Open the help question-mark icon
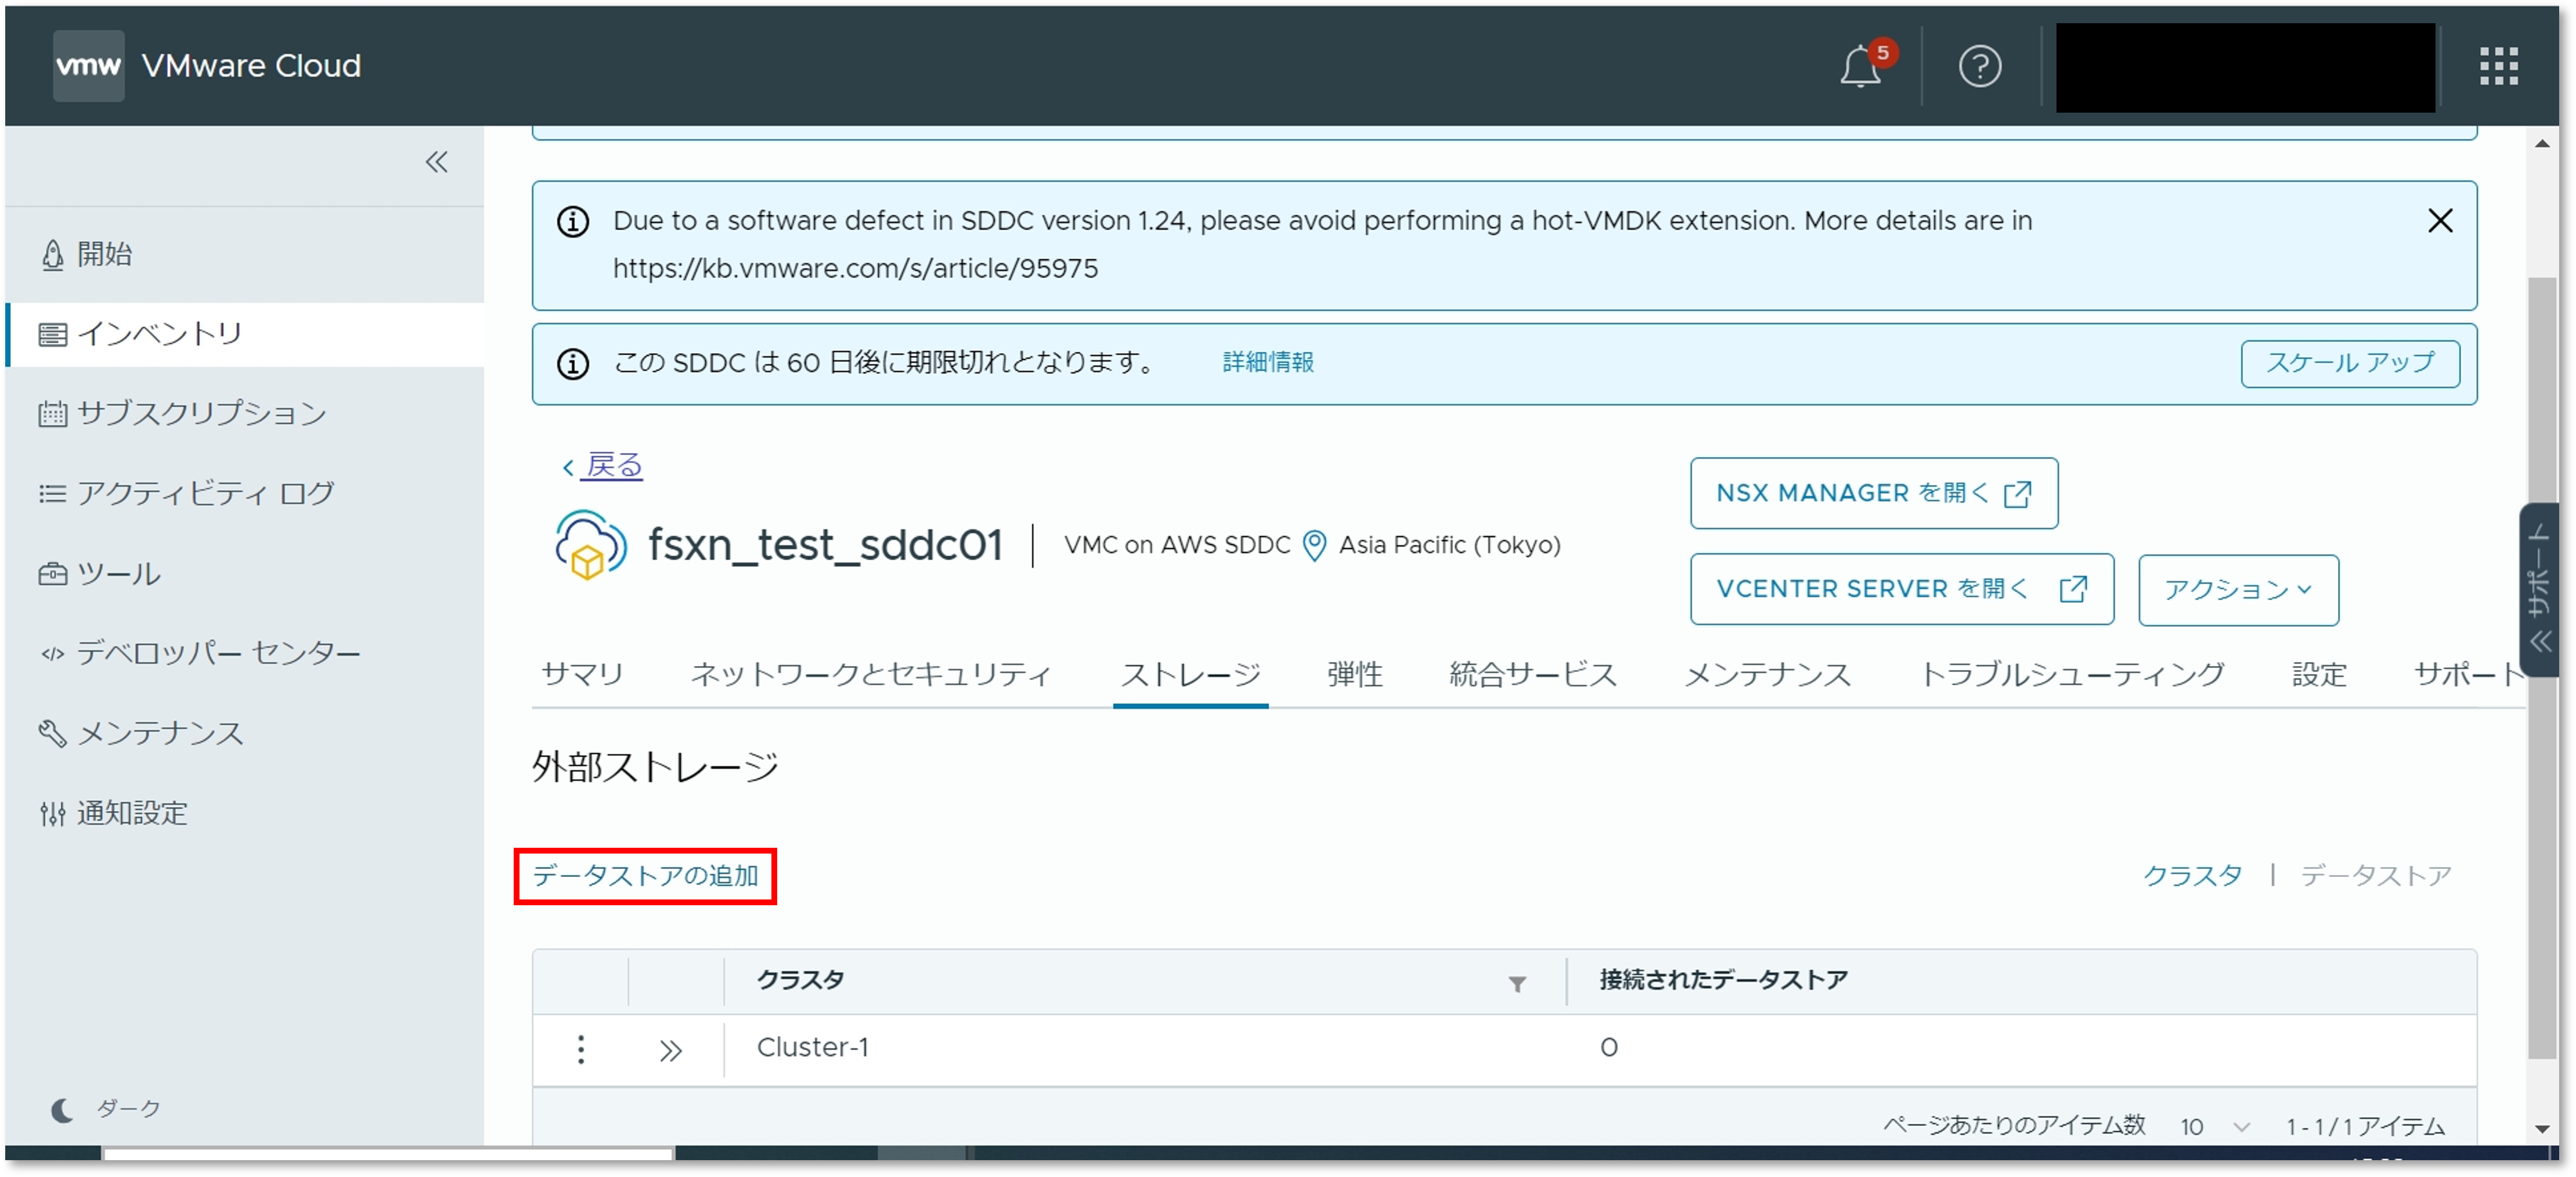The image size is (2576, 1177). pyautogui.click(x=1979, y=67)
